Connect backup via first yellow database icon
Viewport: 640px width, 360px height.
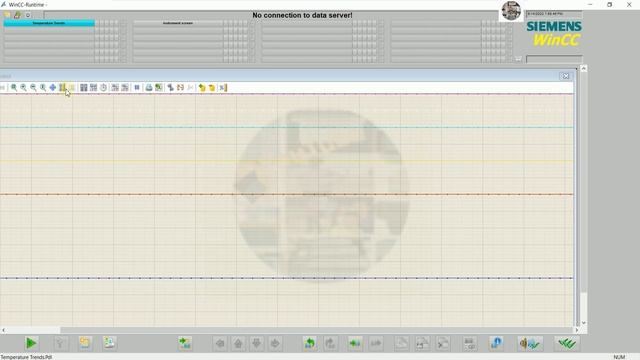(x=202, y=87)
